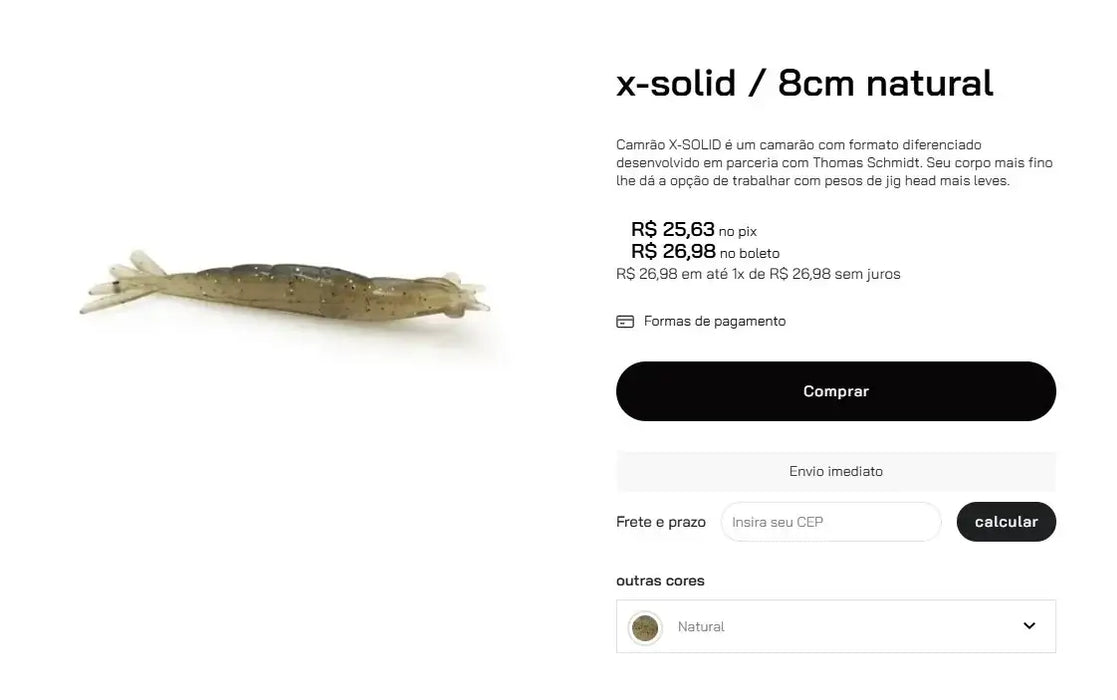Focus the Insira seu CEP field
Viewport: 1117px width, 700px height.
pyautogui.click(x=830, y=522)
